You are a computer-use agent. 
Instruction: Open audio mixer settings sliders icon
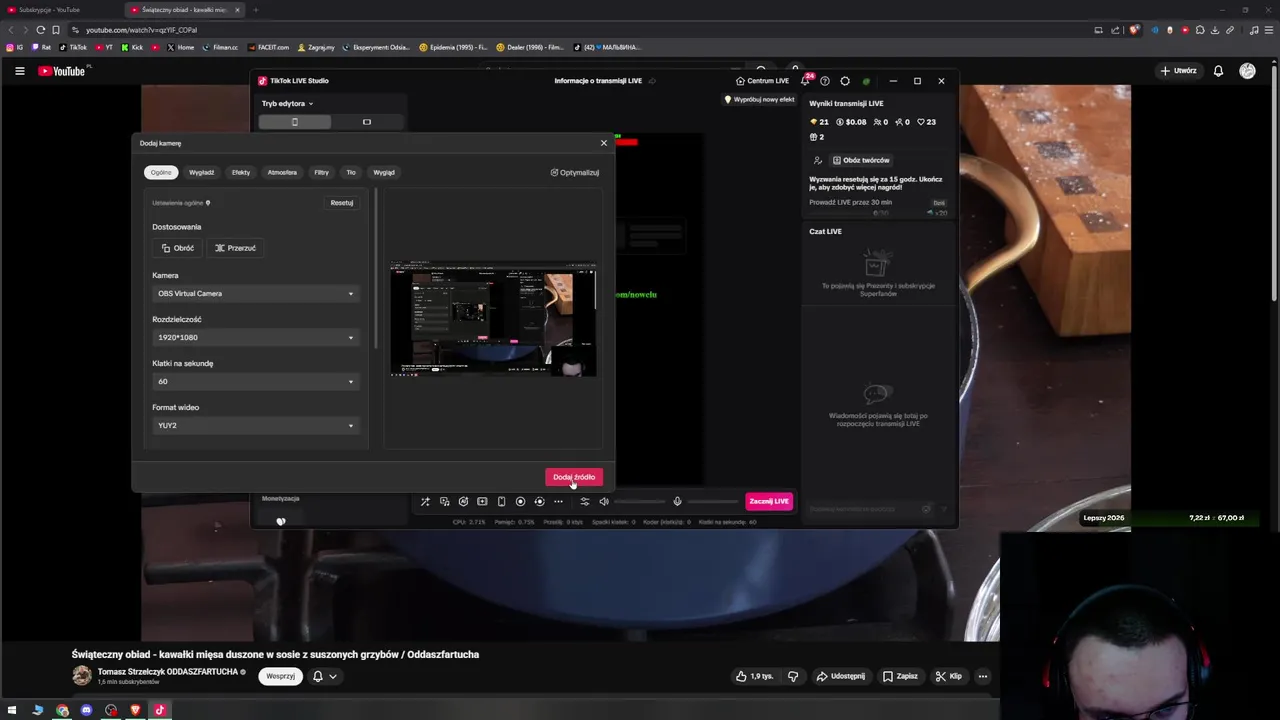click(585, 501)
